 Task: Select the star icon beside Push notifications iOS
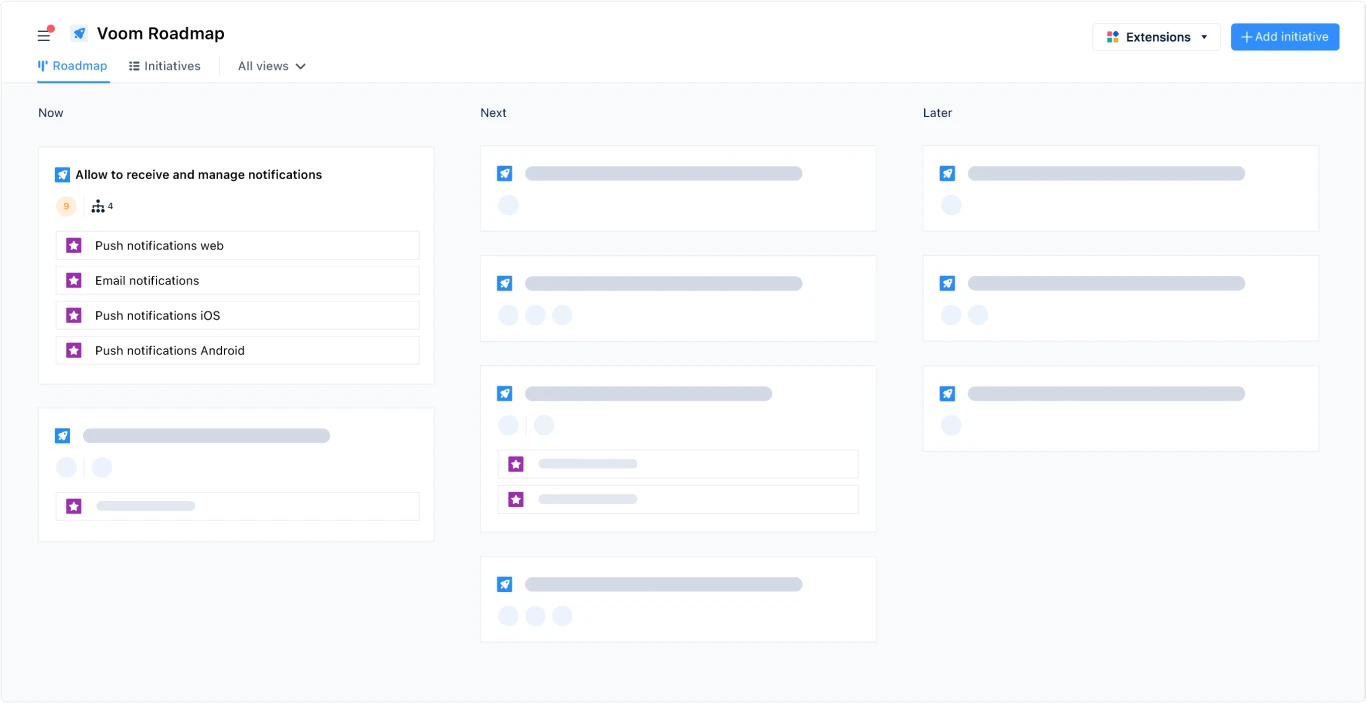tap(73, 315)
